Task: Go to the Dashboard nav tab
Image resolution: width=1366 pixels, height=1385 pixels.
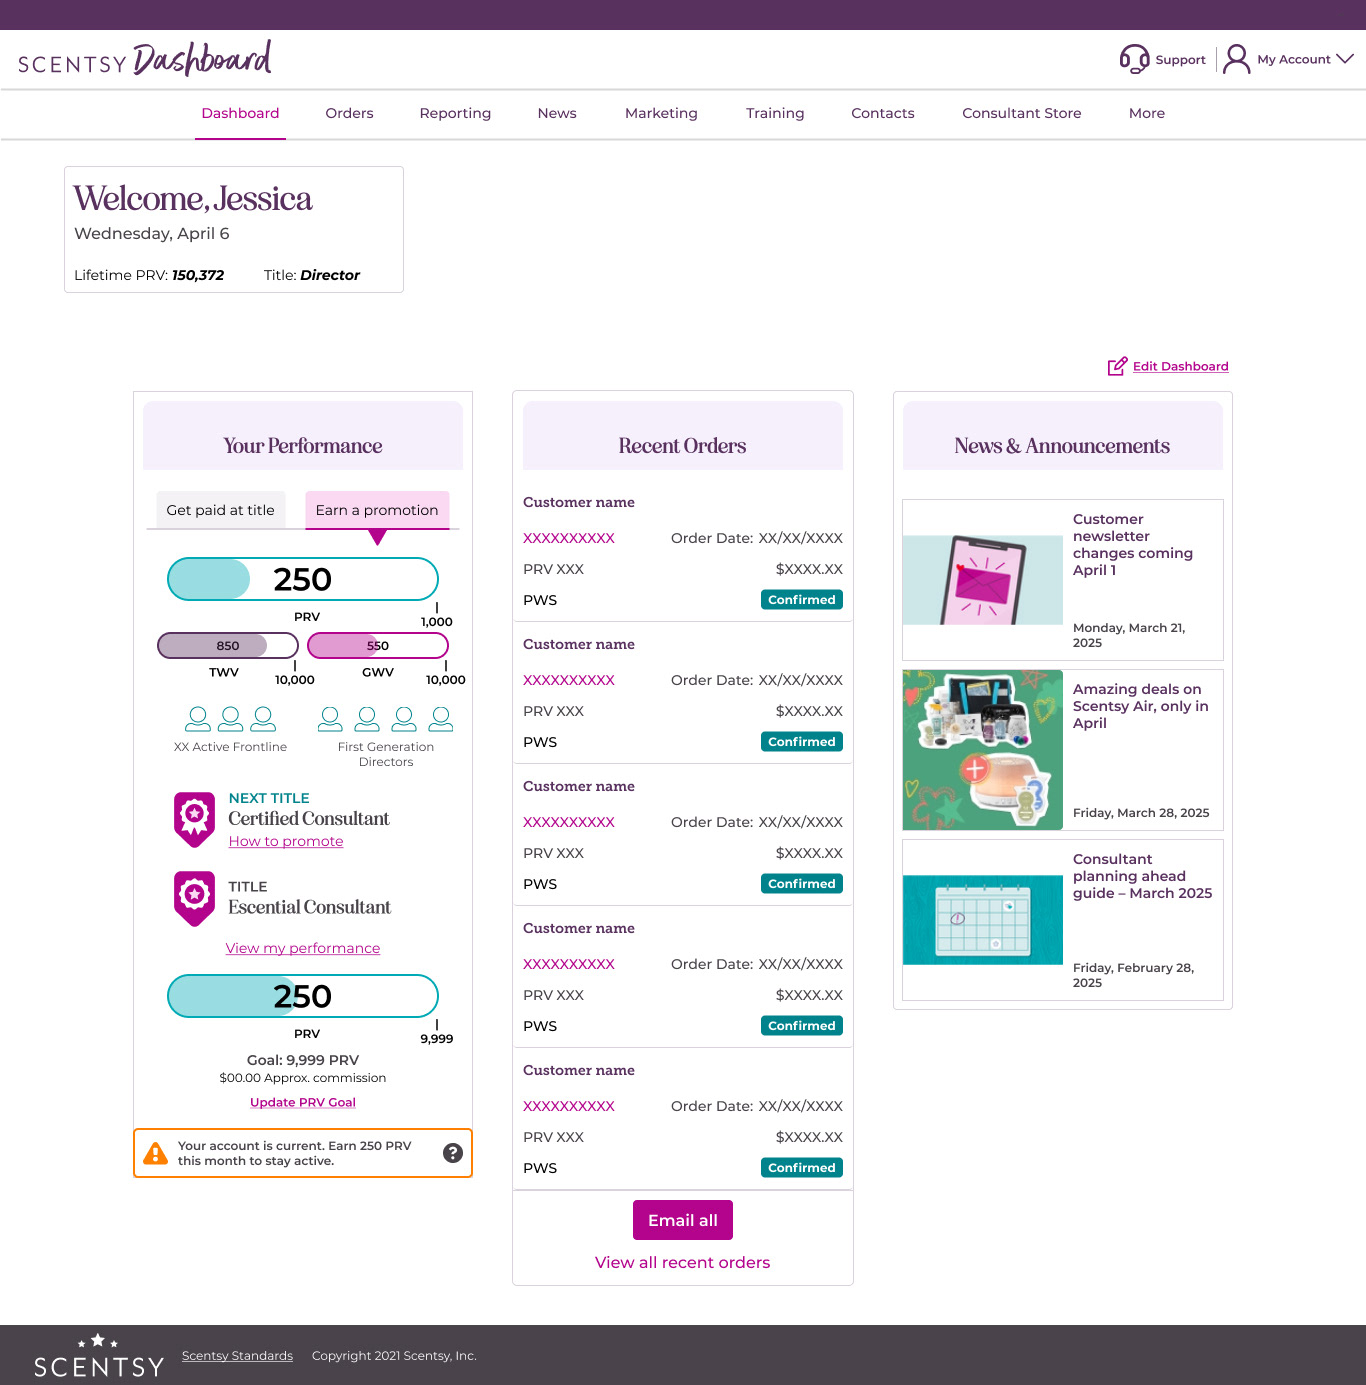Action: [x=240, y=113]
